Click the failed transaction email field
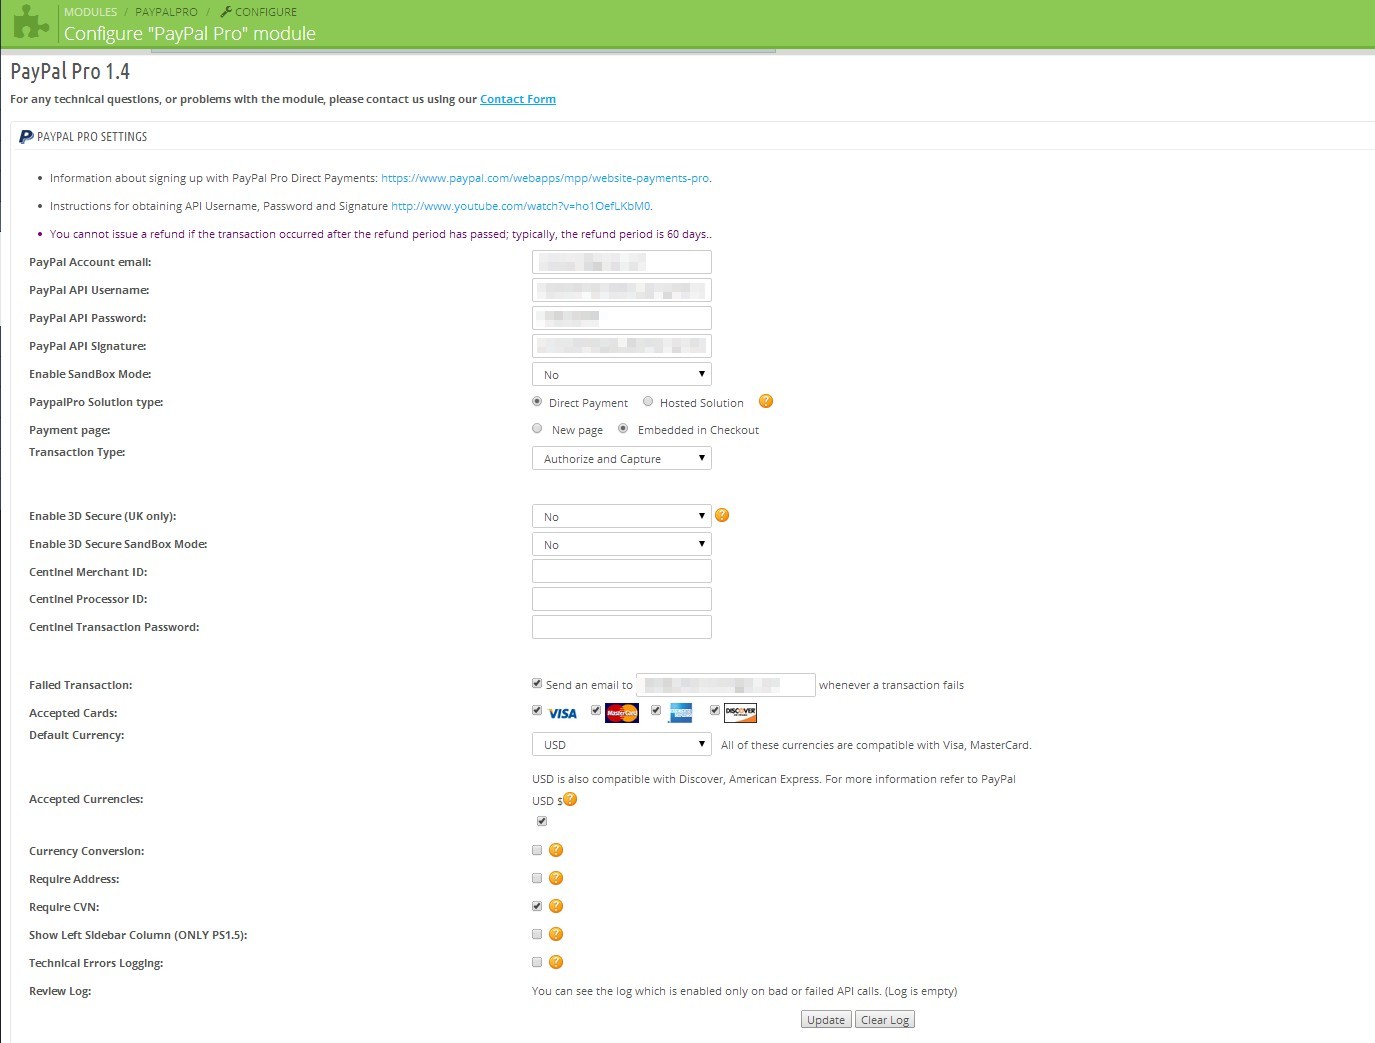The image size is (1375, 1043). point(726,684)
